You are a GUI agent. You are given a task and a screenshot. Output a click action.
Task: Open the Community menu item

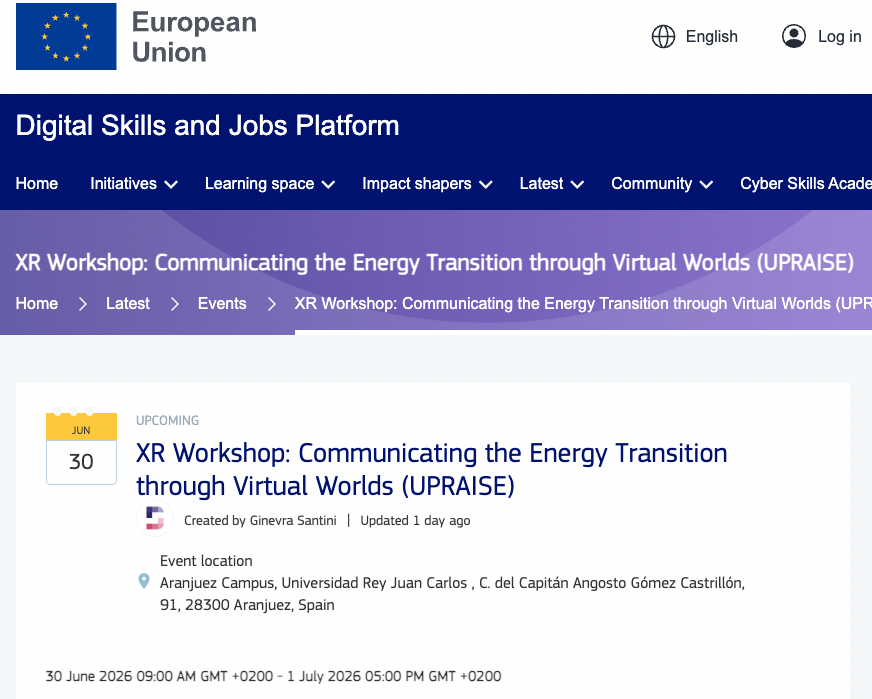point(651,184)
